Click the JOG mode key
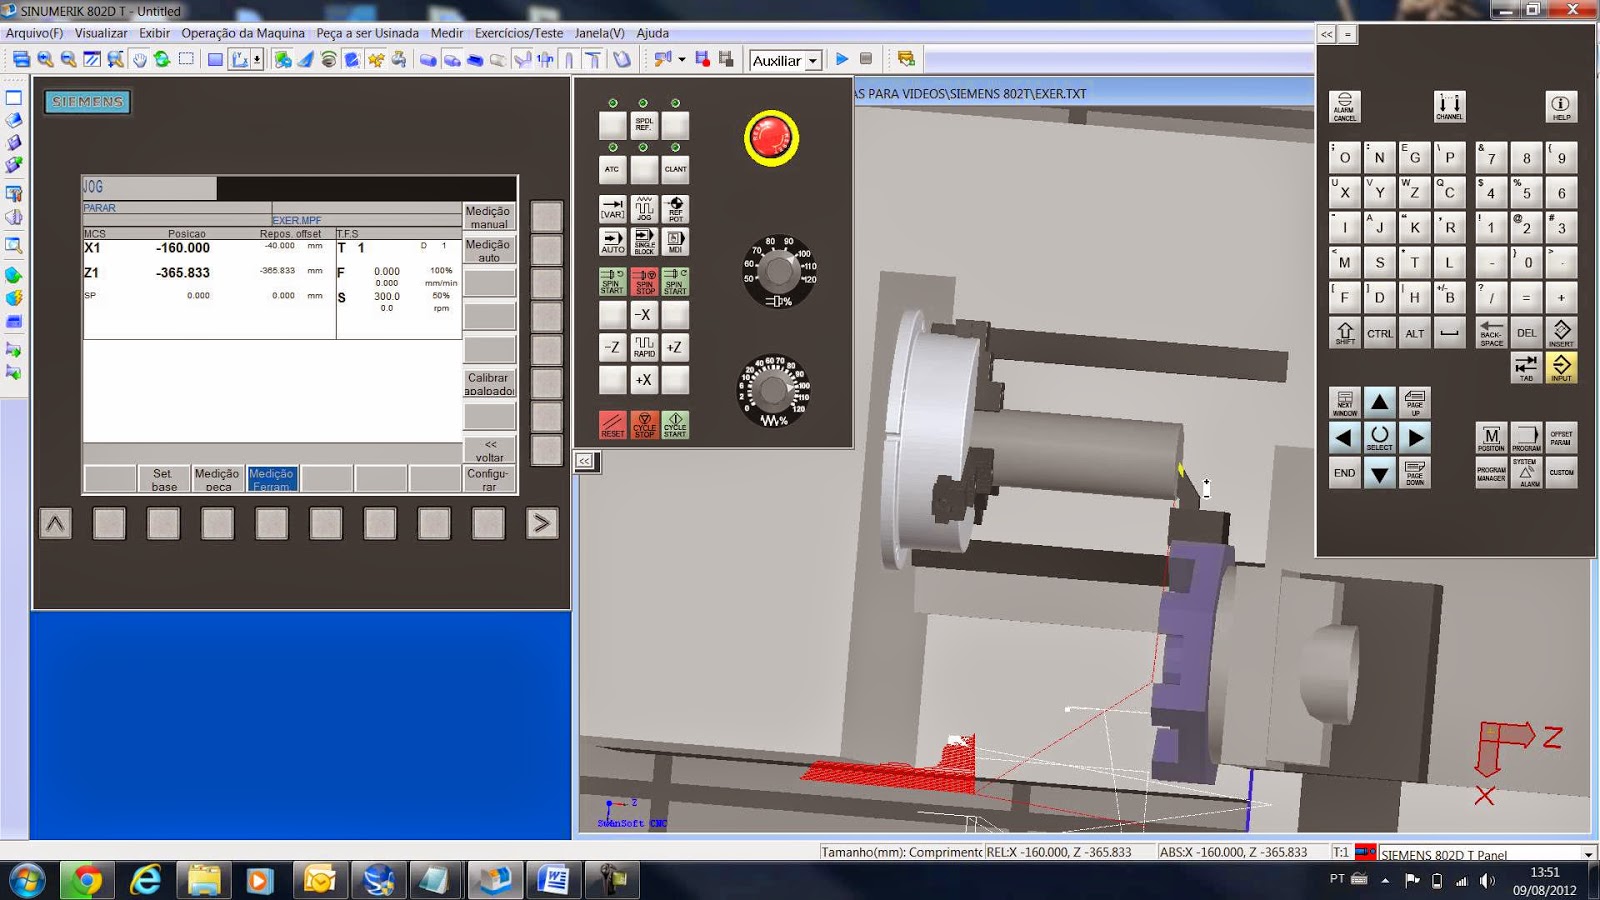The height and width of the screenshot is (900, 1600). [x=644, y=209]
